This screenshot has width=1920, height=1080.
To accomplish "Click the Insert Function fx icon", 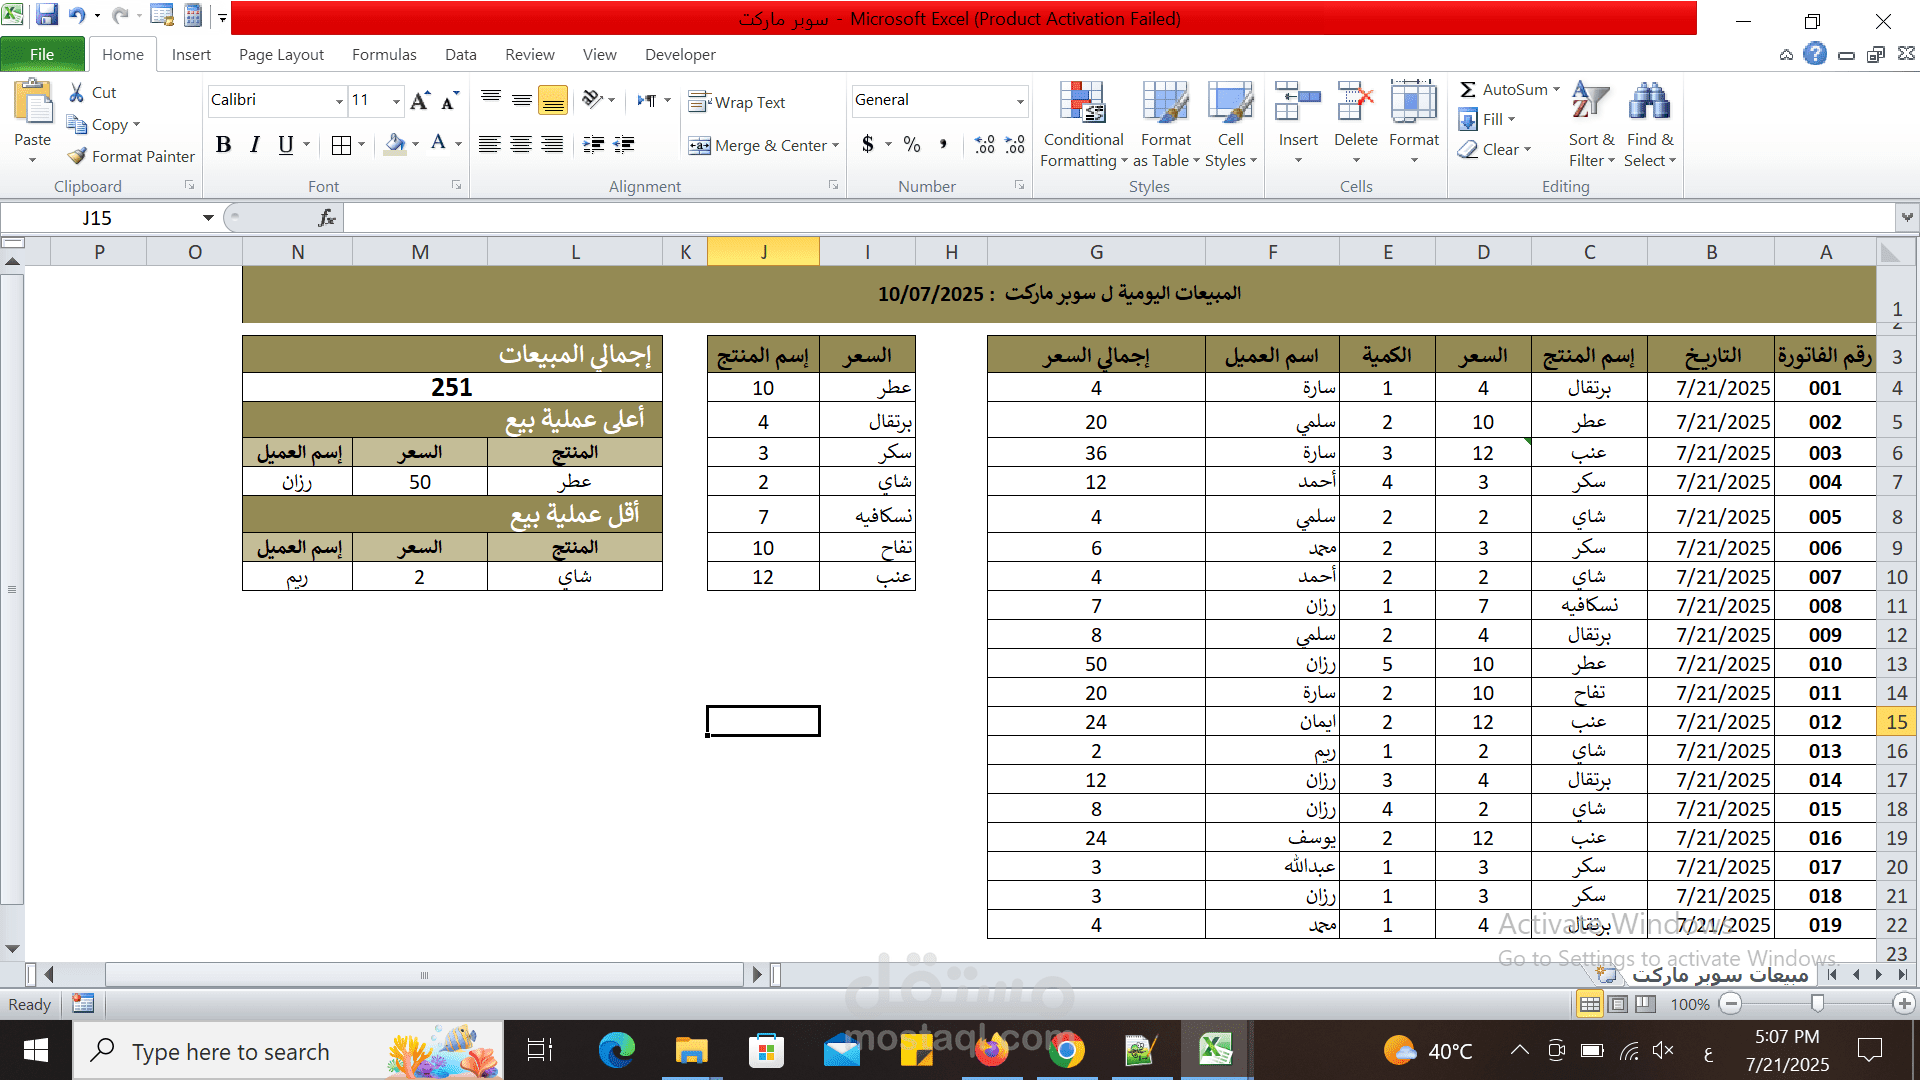I will [326, 218].
